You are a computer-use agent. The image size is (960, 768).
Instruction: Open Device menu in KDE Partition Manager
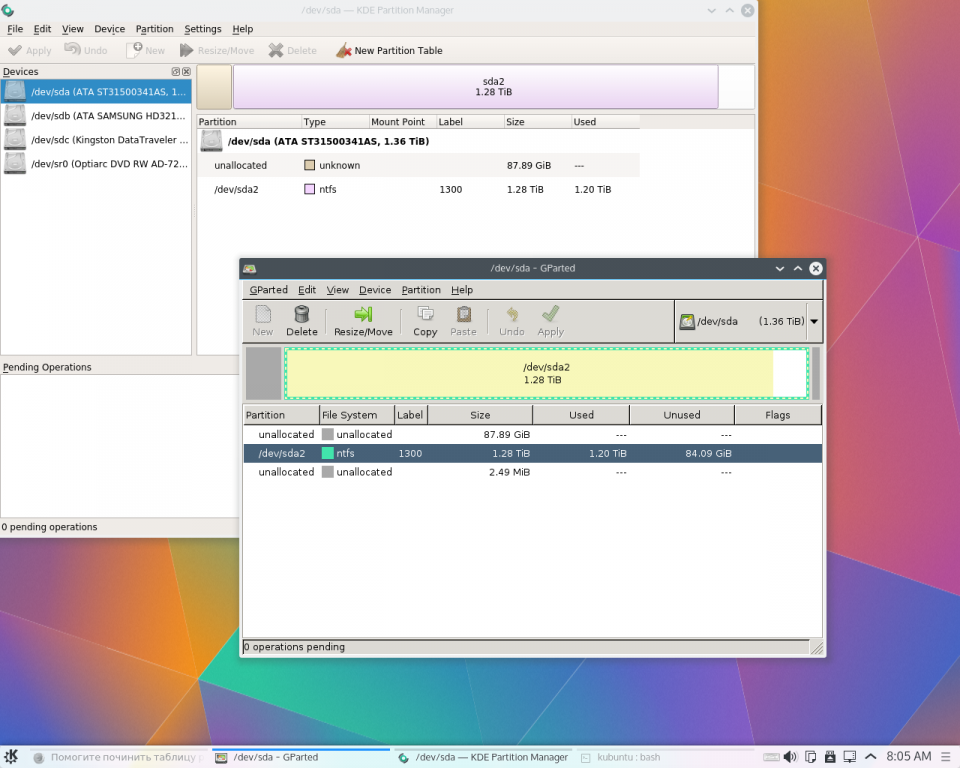(110, 29)
